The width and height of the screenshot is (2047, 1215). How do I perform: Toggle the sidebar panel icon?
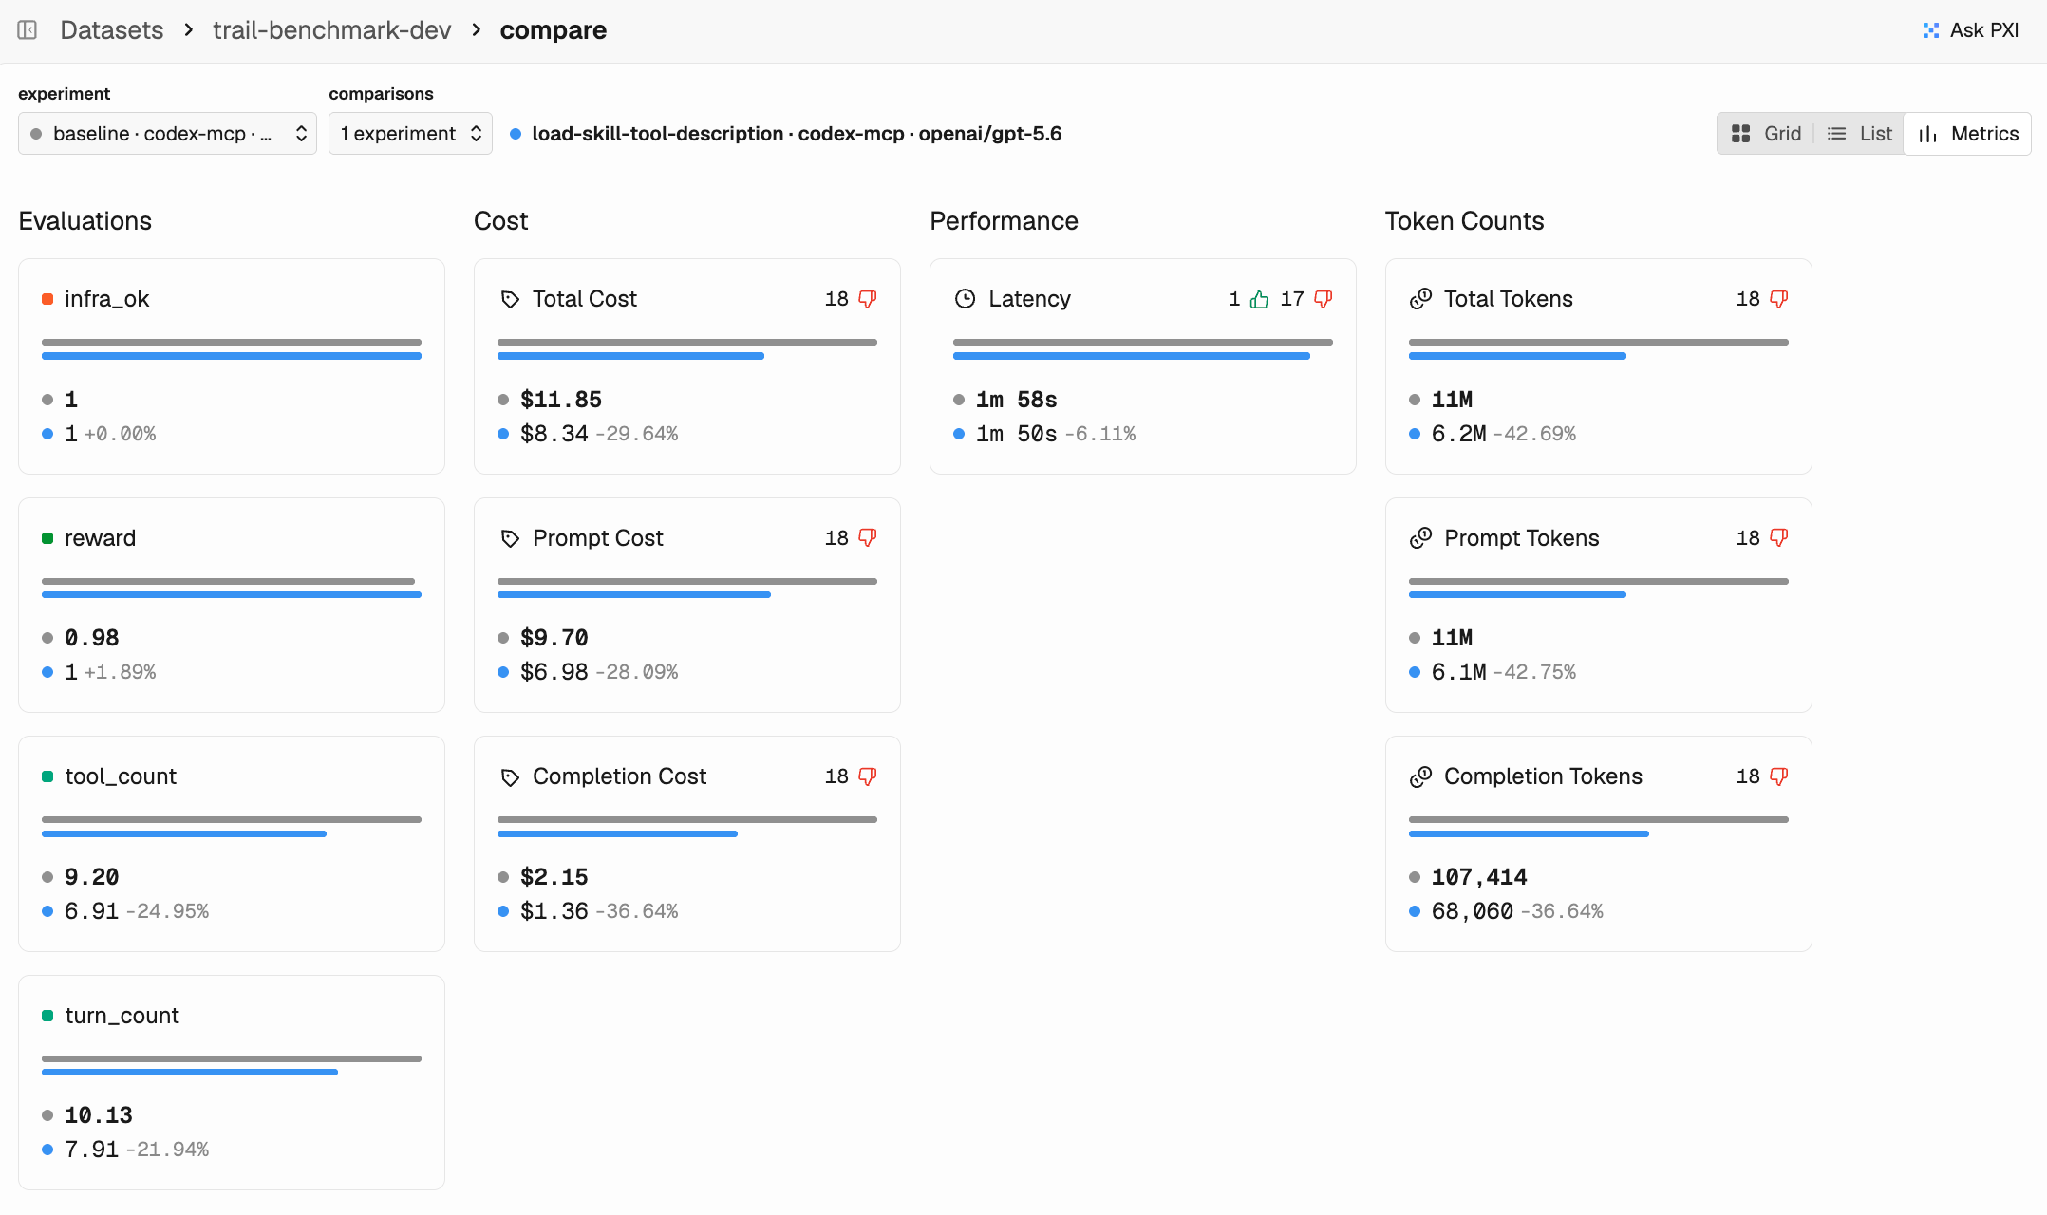point(28,30)
